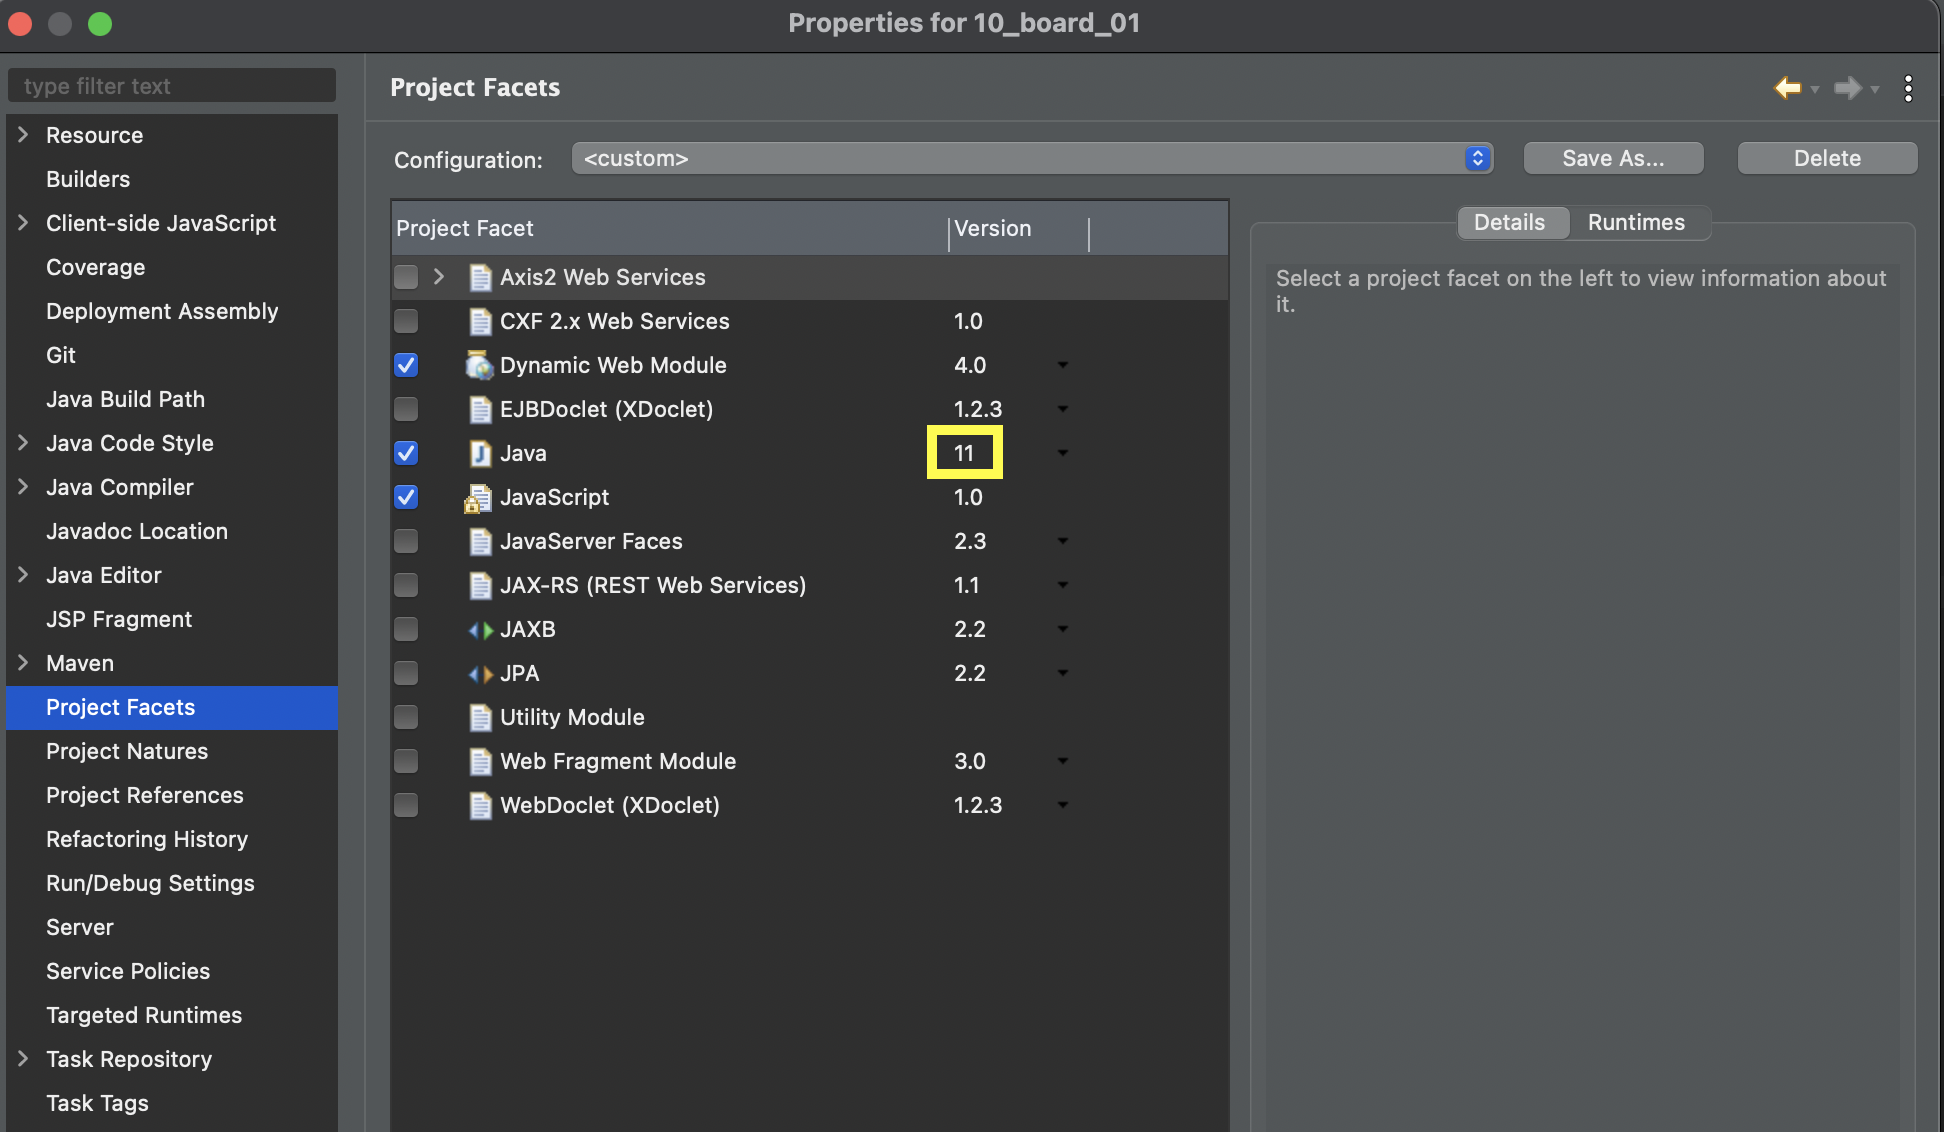
Task: Open the Configuration custom combo box
Action: [1031, 158]
